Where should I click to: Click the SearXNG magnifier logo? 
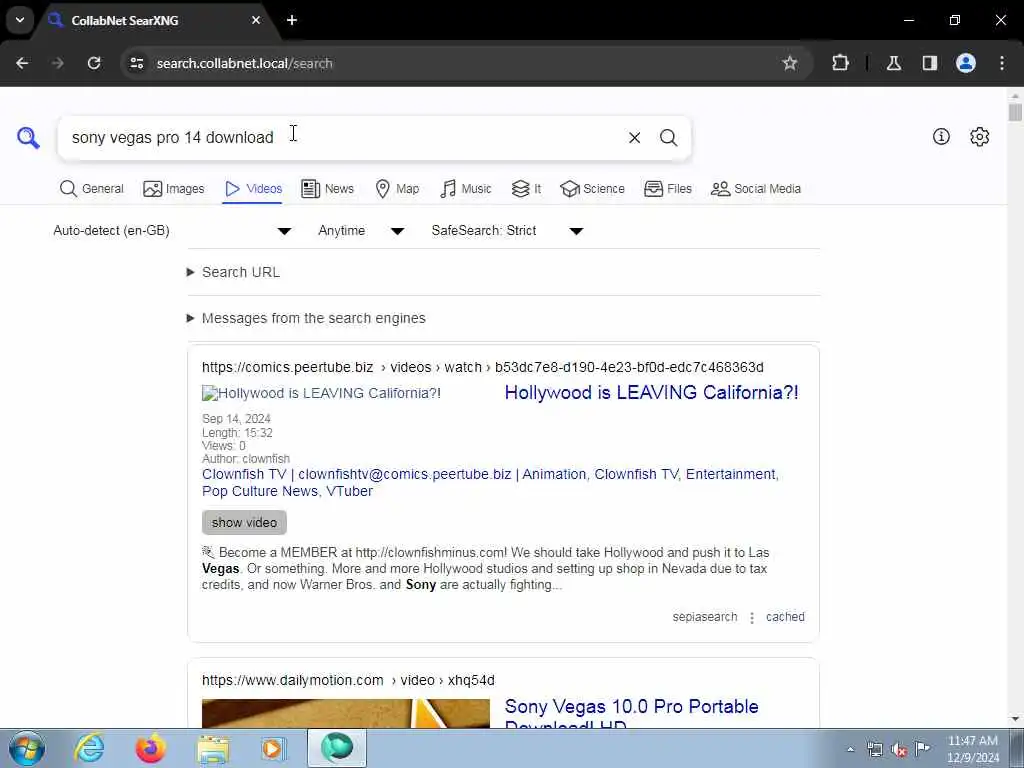click(28, 138)
